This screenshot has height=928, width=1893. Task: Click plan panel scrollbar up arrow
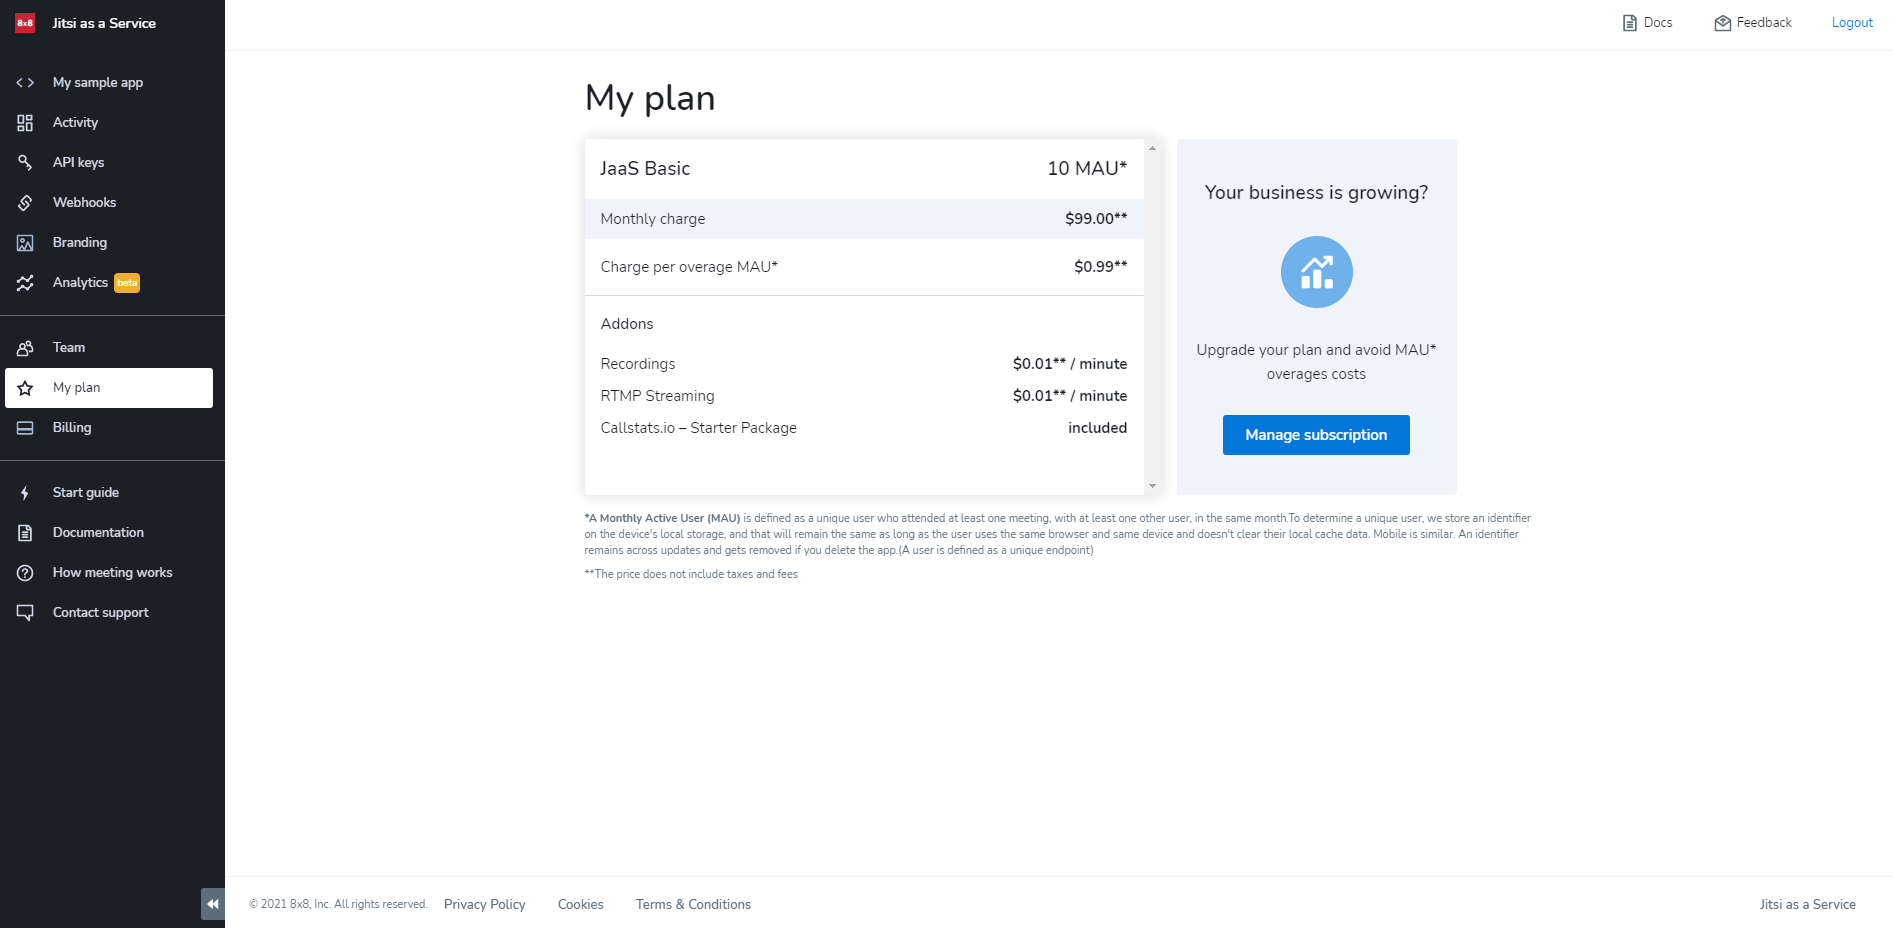tap(1152, 148)
